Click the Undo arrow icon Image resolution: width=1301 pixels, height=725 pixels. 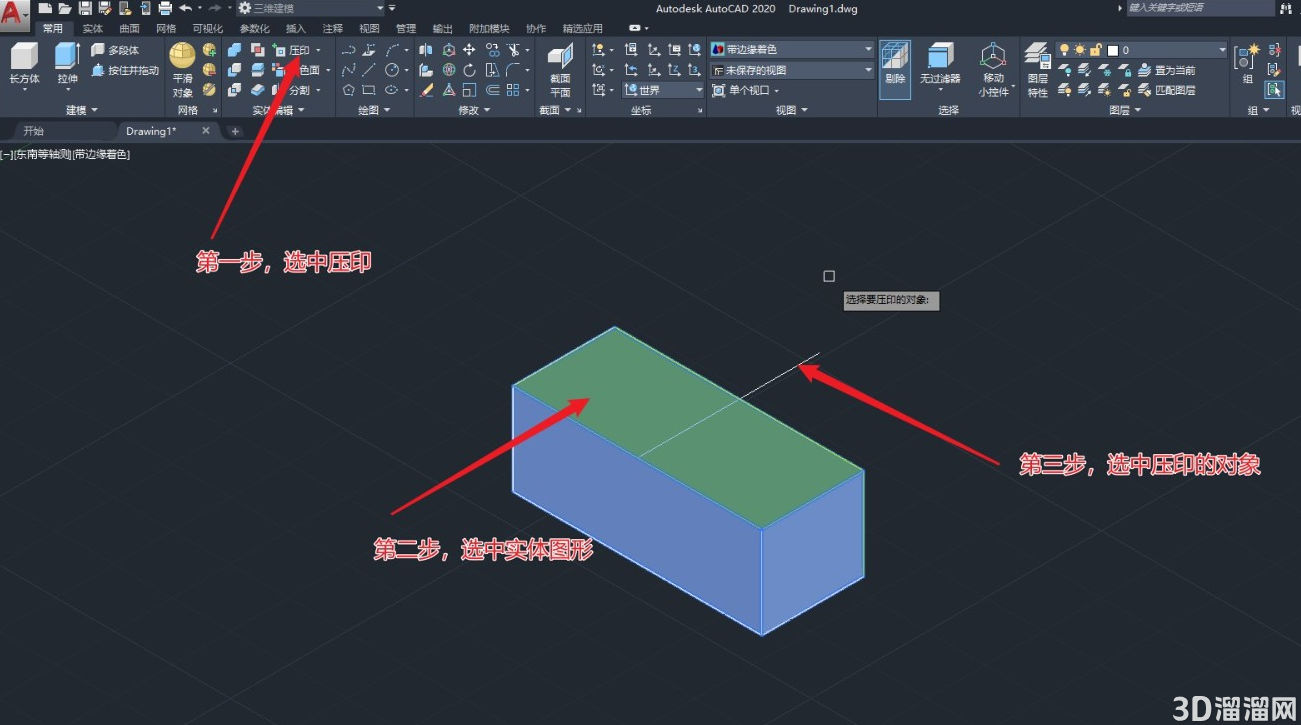pos(185,8)
